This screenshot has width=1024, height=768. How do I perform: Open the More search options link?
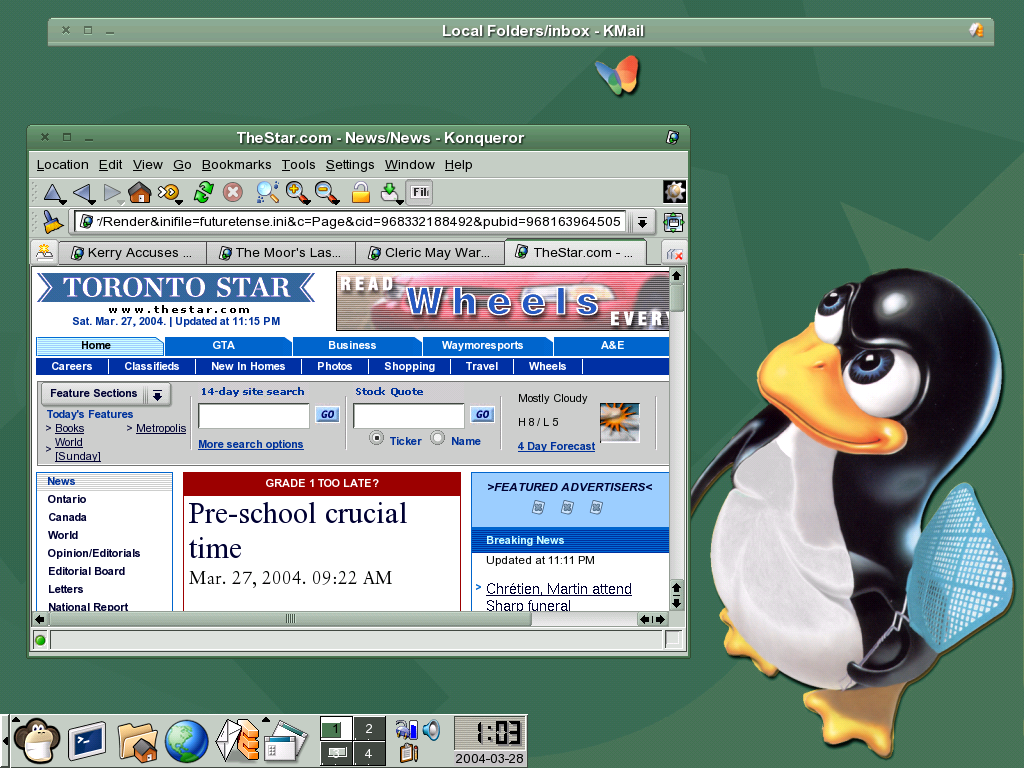pyautogui.click(x=251, y=444)
